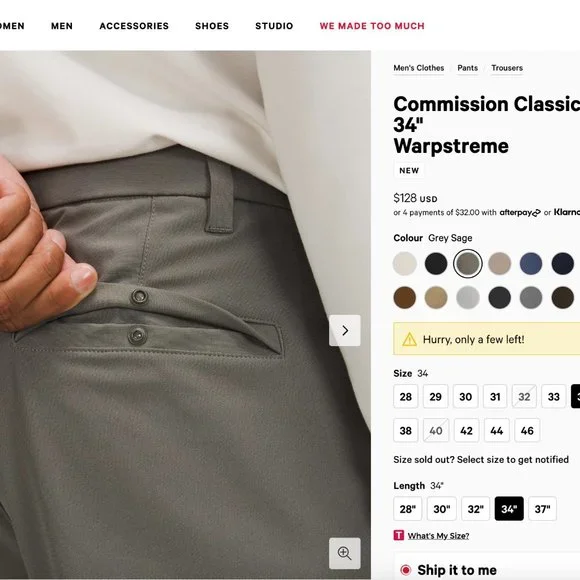The height and width of the screenshot is (580, 580).
Task: Click the warning triangle icon in banner
Action: tap(409, 339)
